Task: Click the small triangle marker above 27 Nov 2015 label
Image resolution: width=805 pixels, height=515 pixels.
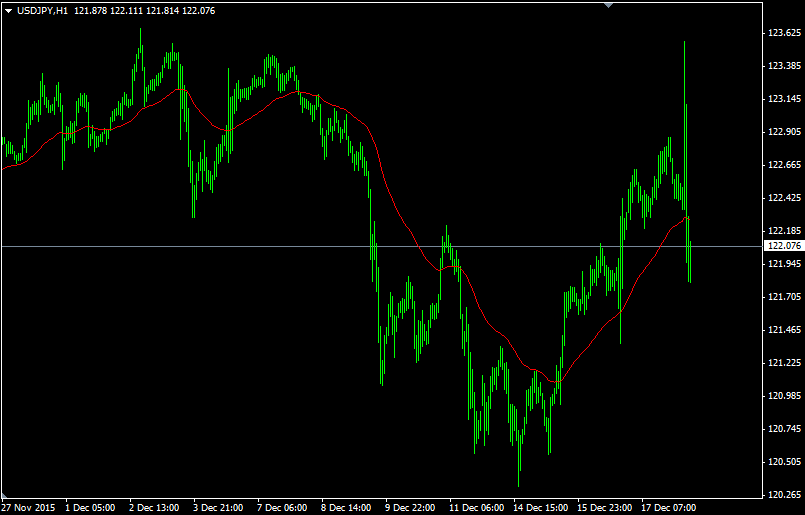Action: coord(5,495)
